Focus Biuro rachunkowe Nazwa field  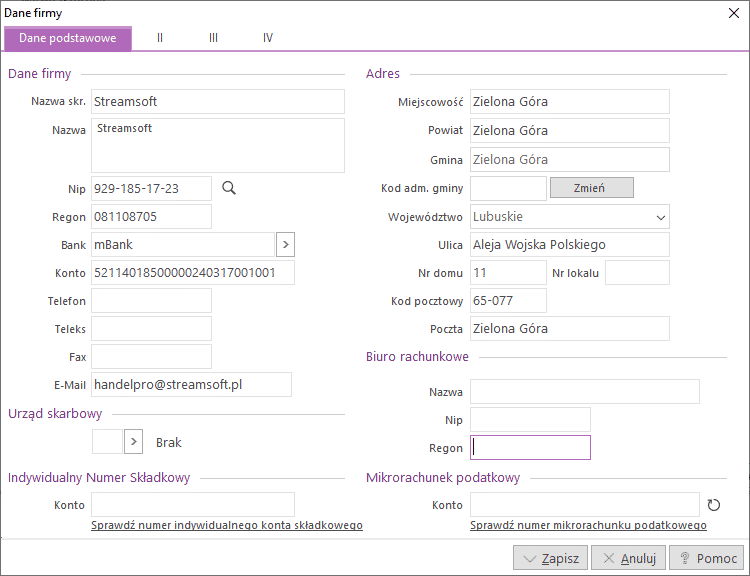tap(585, 392)
